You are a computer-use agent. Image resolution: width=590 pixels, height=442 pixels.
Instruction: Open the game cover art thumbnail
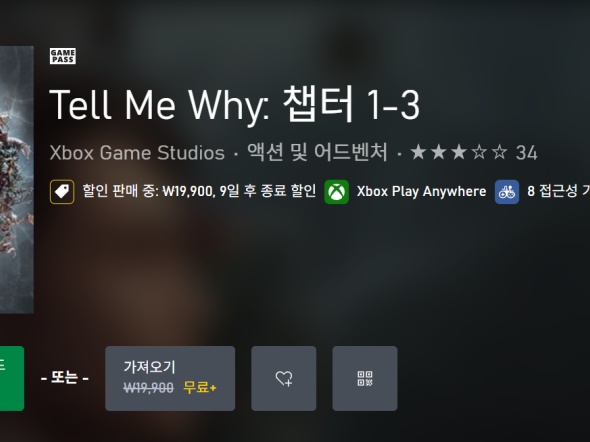[17, 180]
